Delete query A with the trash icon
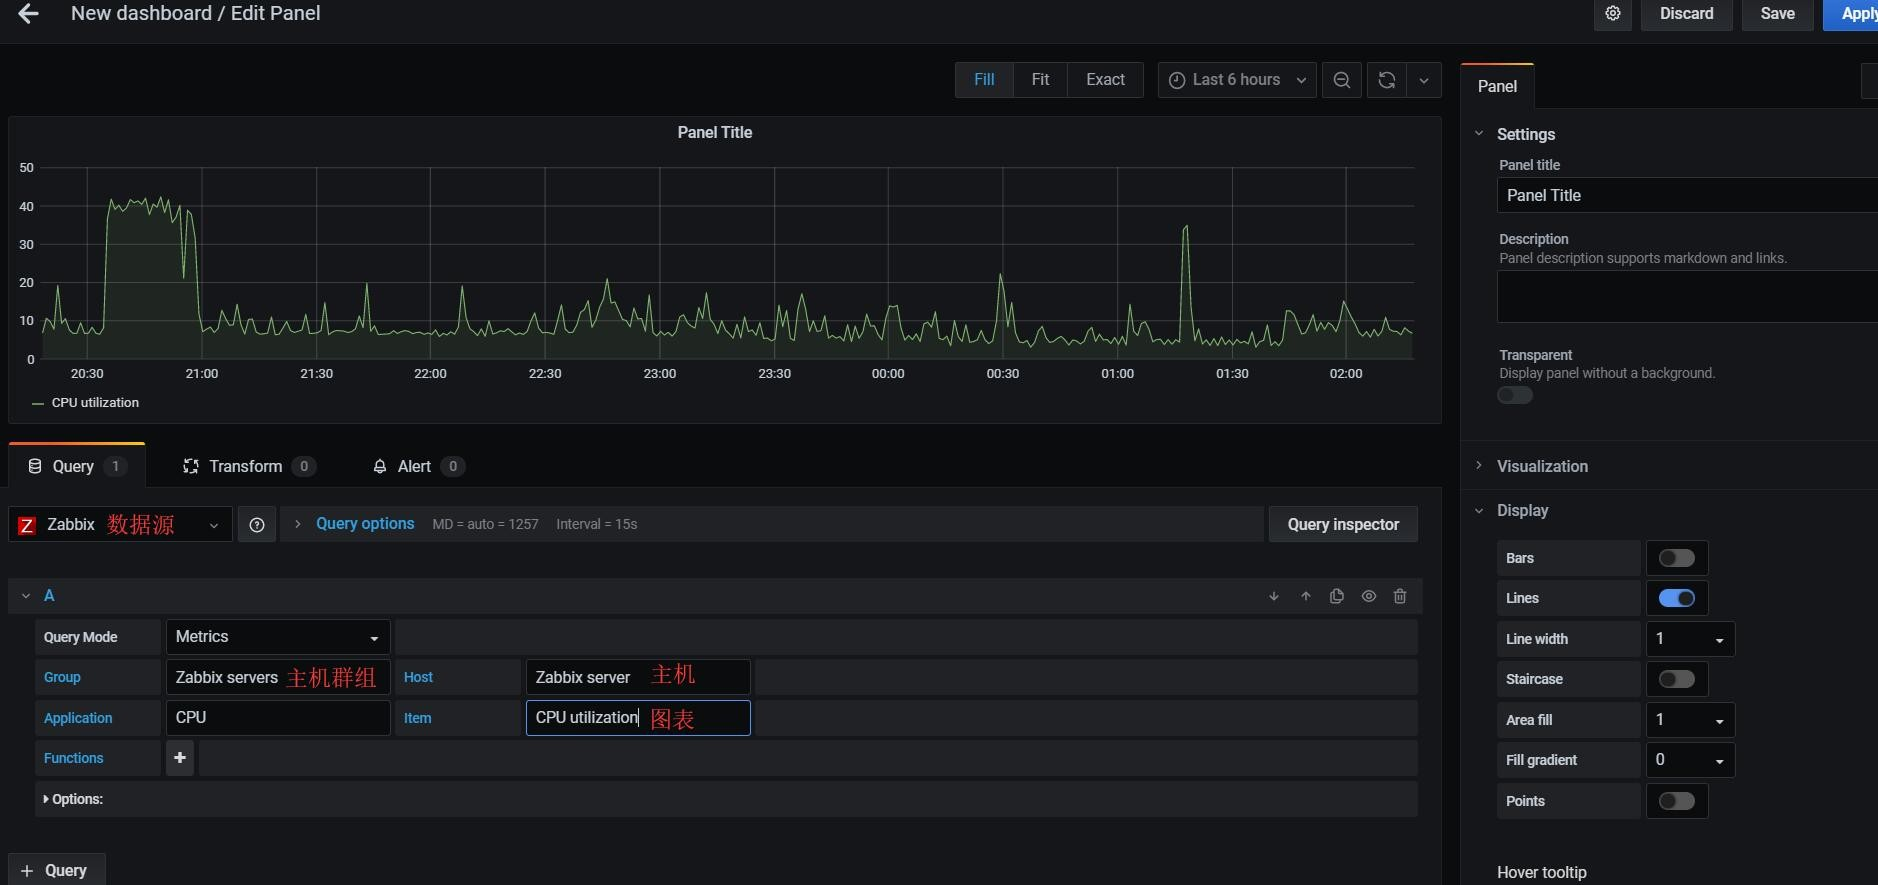This screenshot has height=885, width=1878. 1400,596
